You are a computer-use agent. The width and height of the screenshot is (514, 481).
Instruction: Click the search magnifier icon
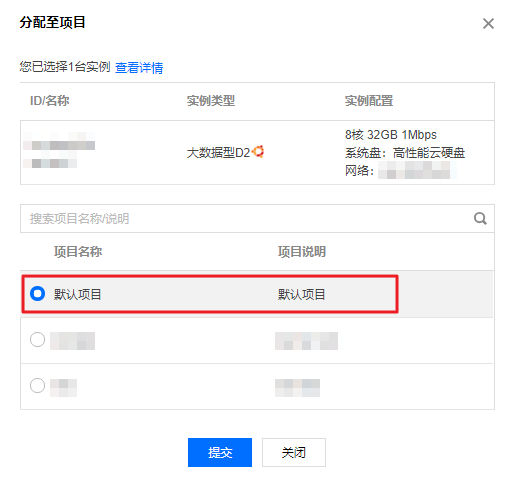pyautogui.click(x=480, y=219)
